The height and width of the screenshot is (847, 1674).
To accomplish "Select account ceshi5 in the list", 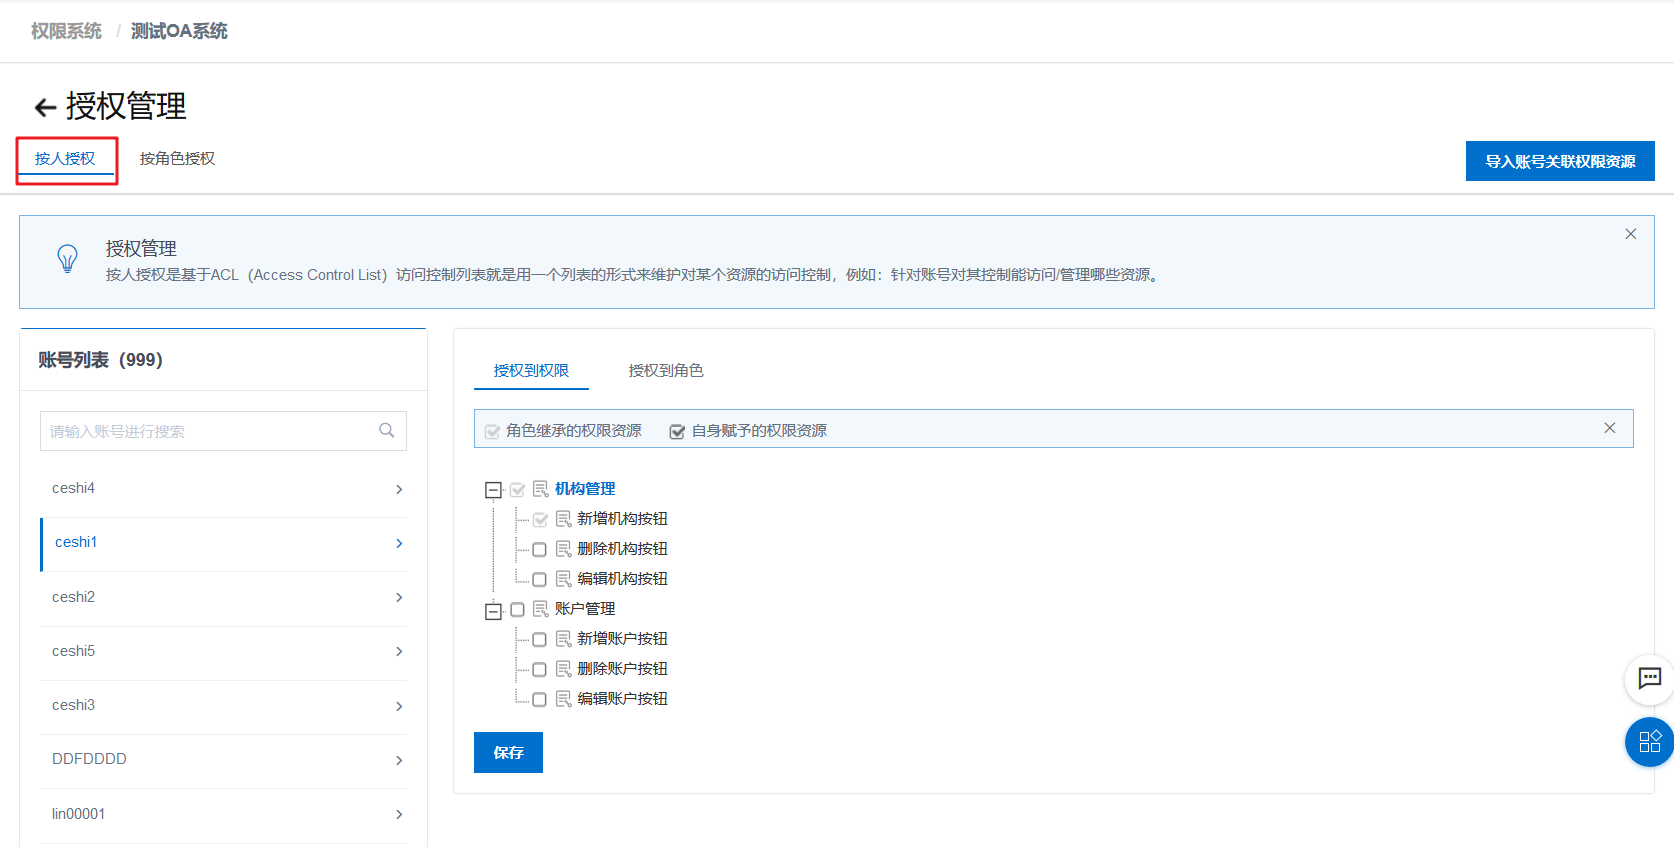I will pos(223,651).
